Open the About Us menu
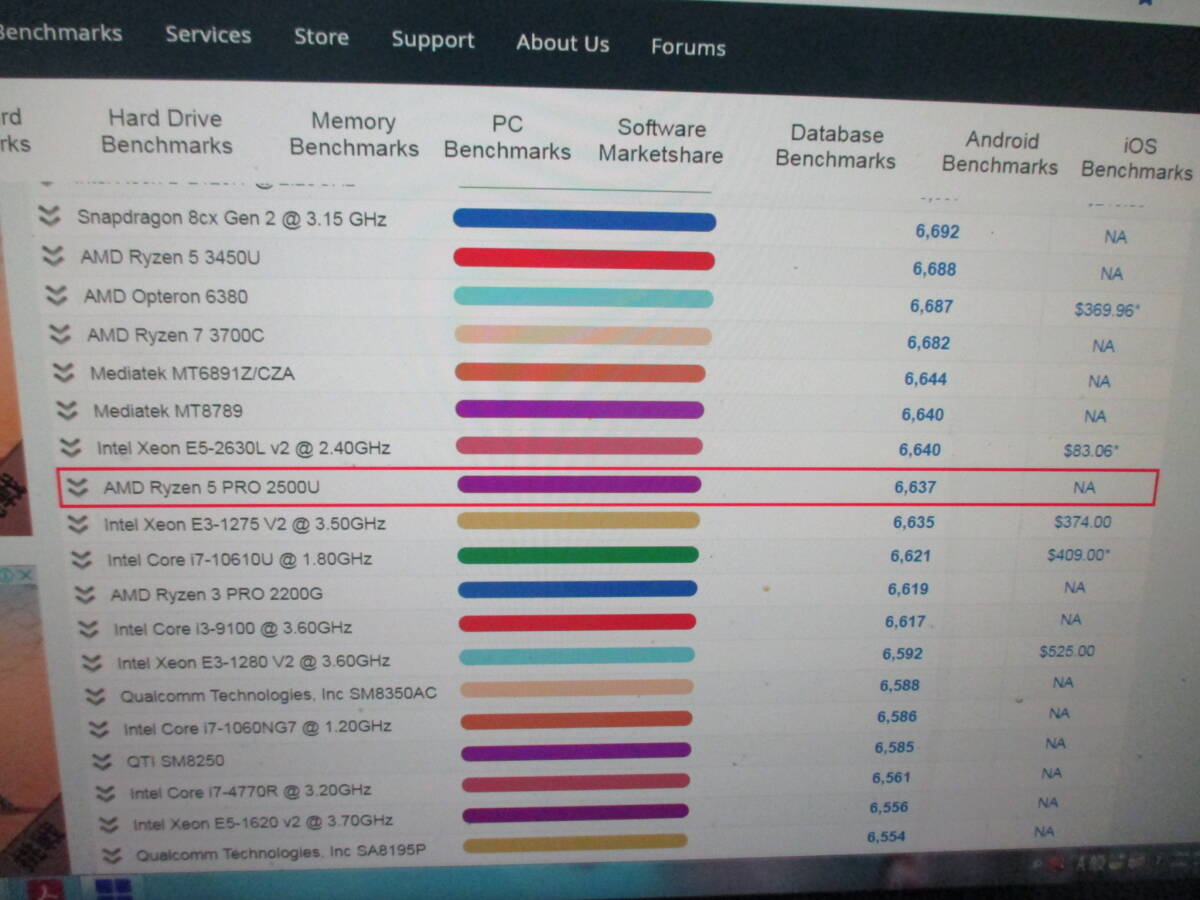The image size is (1200, 900). (562, 44)
